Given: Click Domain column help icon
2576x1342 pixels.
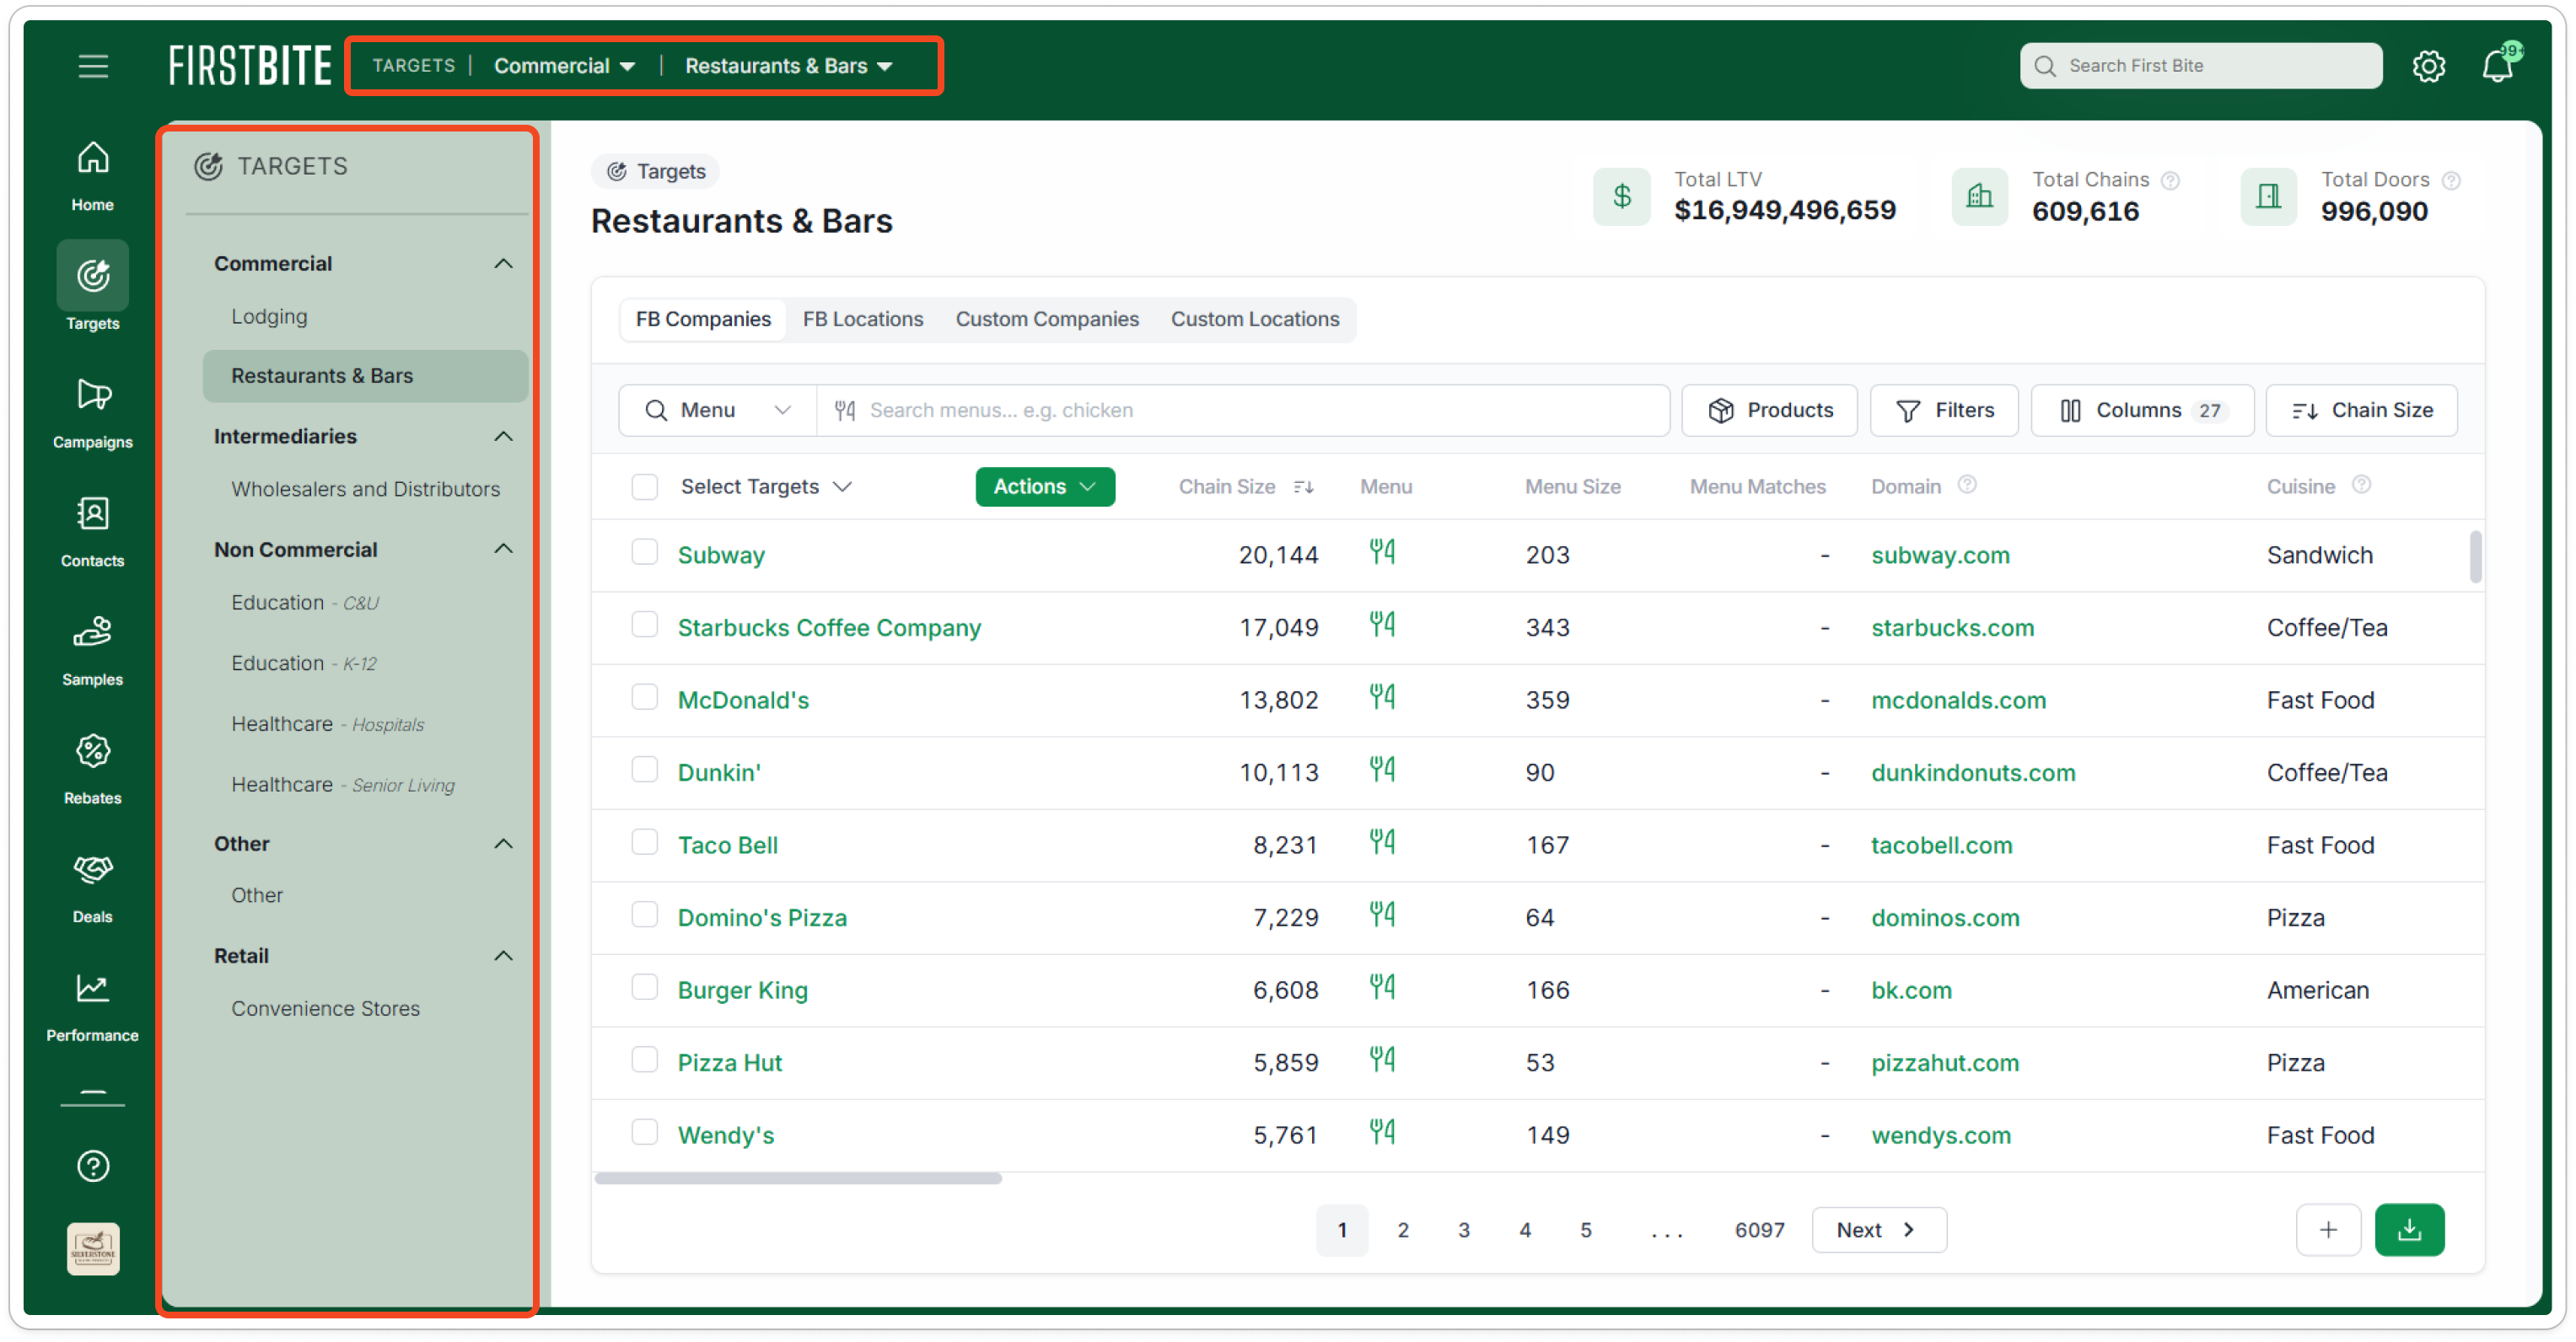Looking at the screenshot, I should 1966,485.
